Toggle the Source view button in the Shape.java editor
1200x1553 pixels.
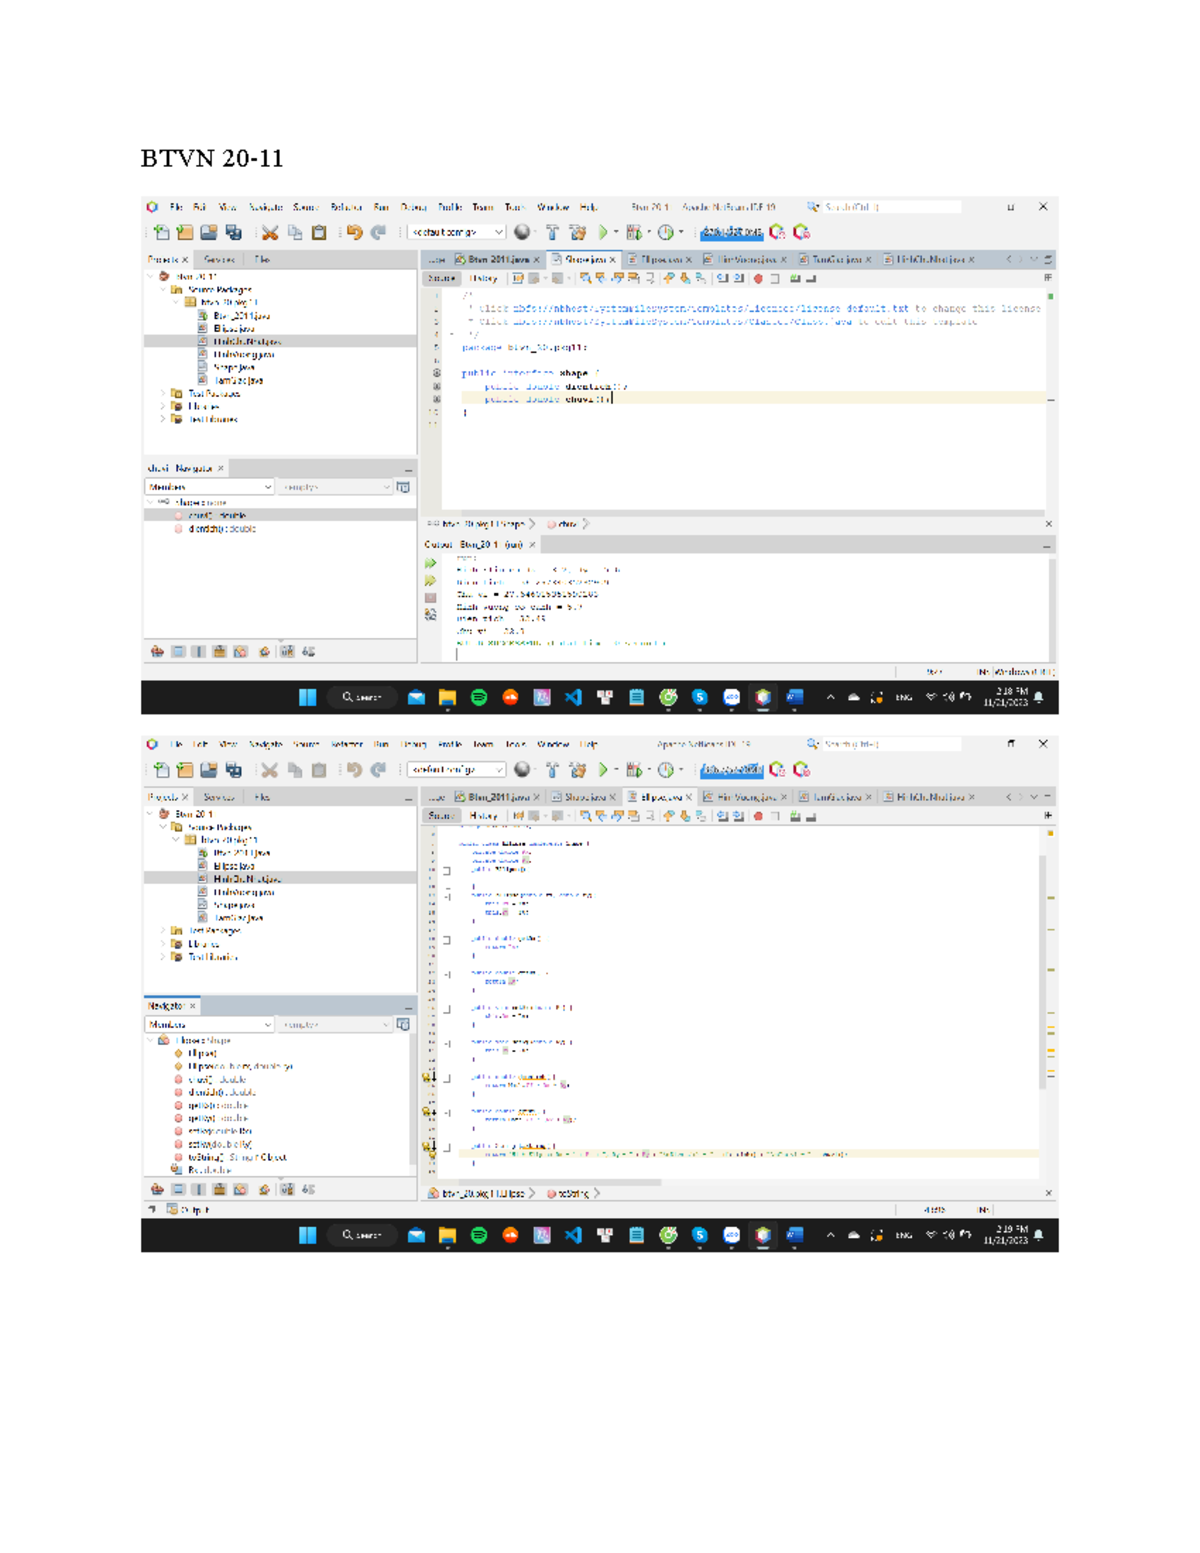pos(441,278)
